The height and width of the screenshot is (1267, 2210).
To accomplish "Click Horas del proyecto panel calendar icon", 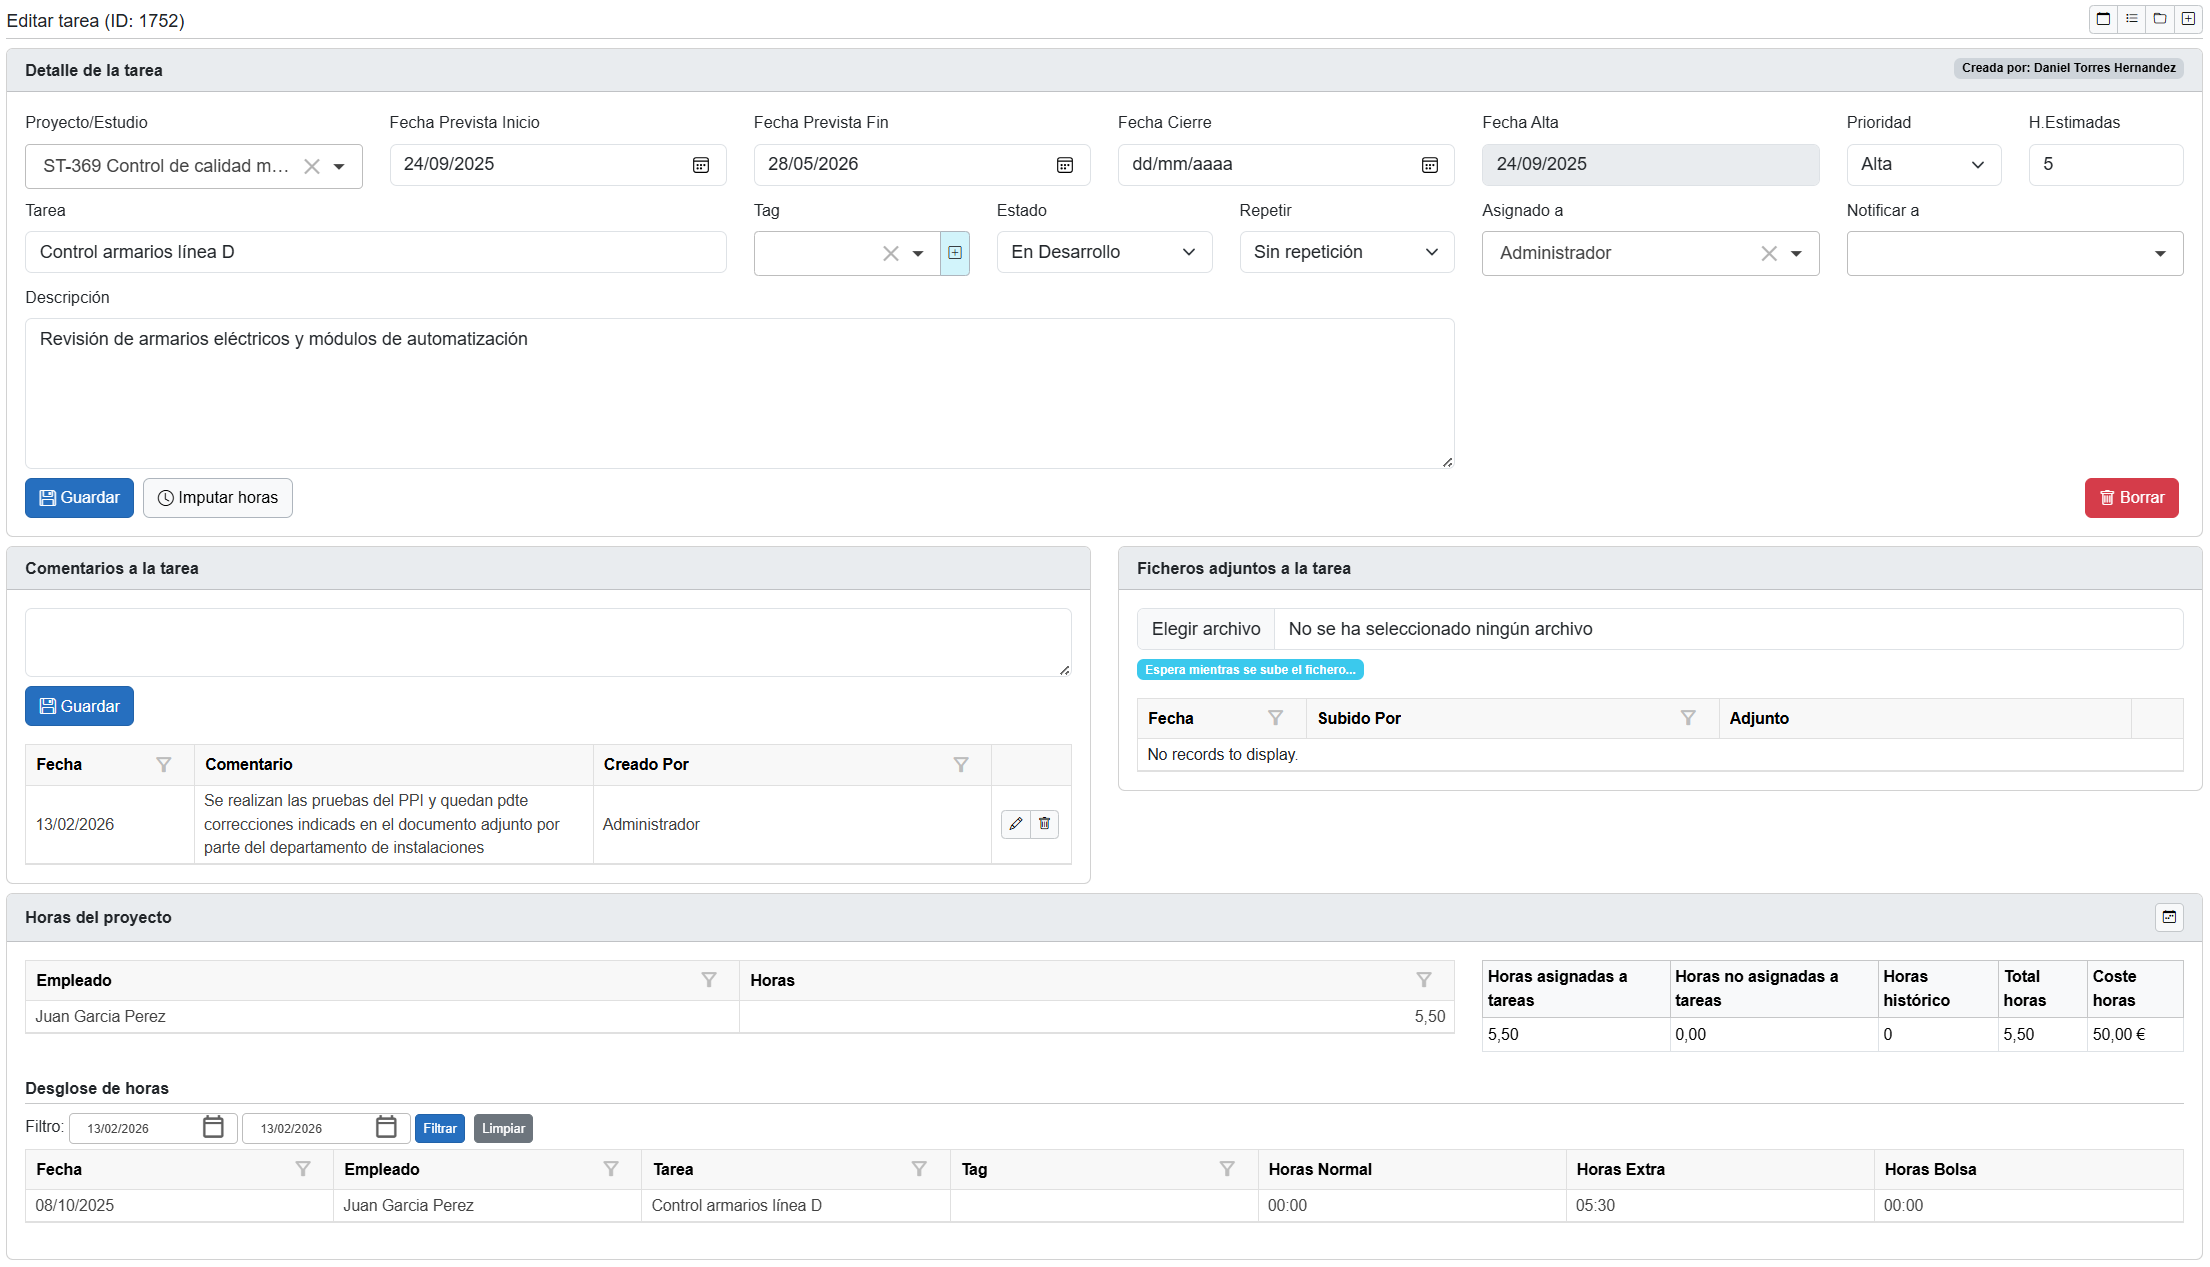I will (x=2169, y=917).
